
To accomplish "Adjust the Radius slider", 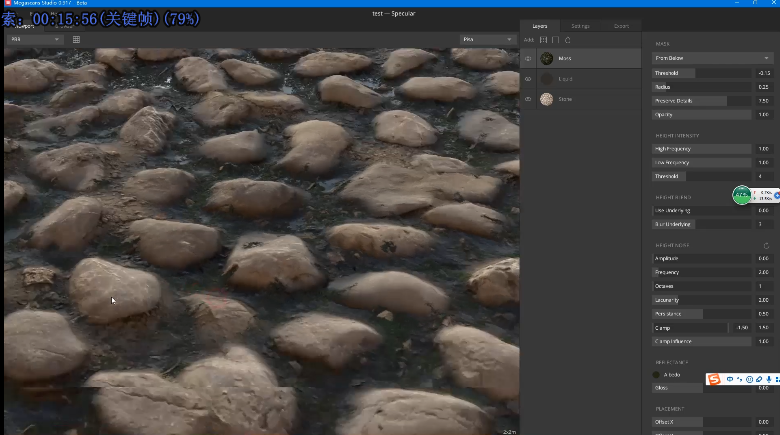I will pyautogui.click(x=702, y=87).
